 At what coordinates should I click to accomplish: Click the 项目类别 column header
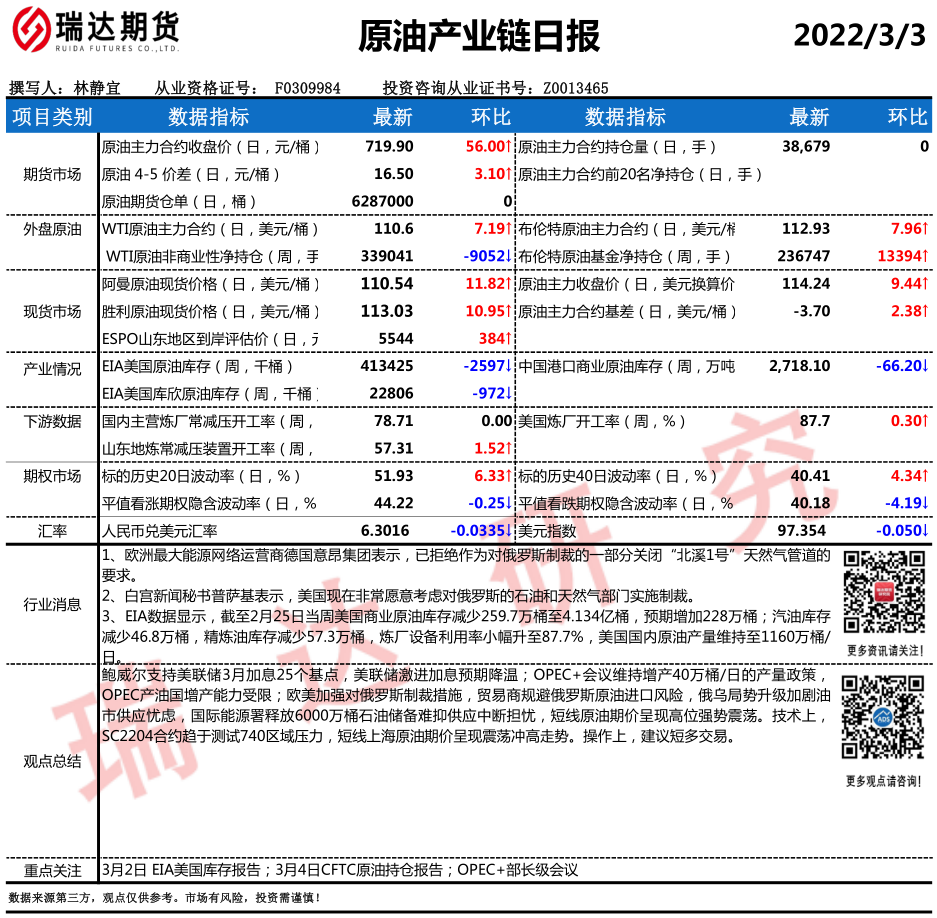pyautogui.click(x=52, y=117)
